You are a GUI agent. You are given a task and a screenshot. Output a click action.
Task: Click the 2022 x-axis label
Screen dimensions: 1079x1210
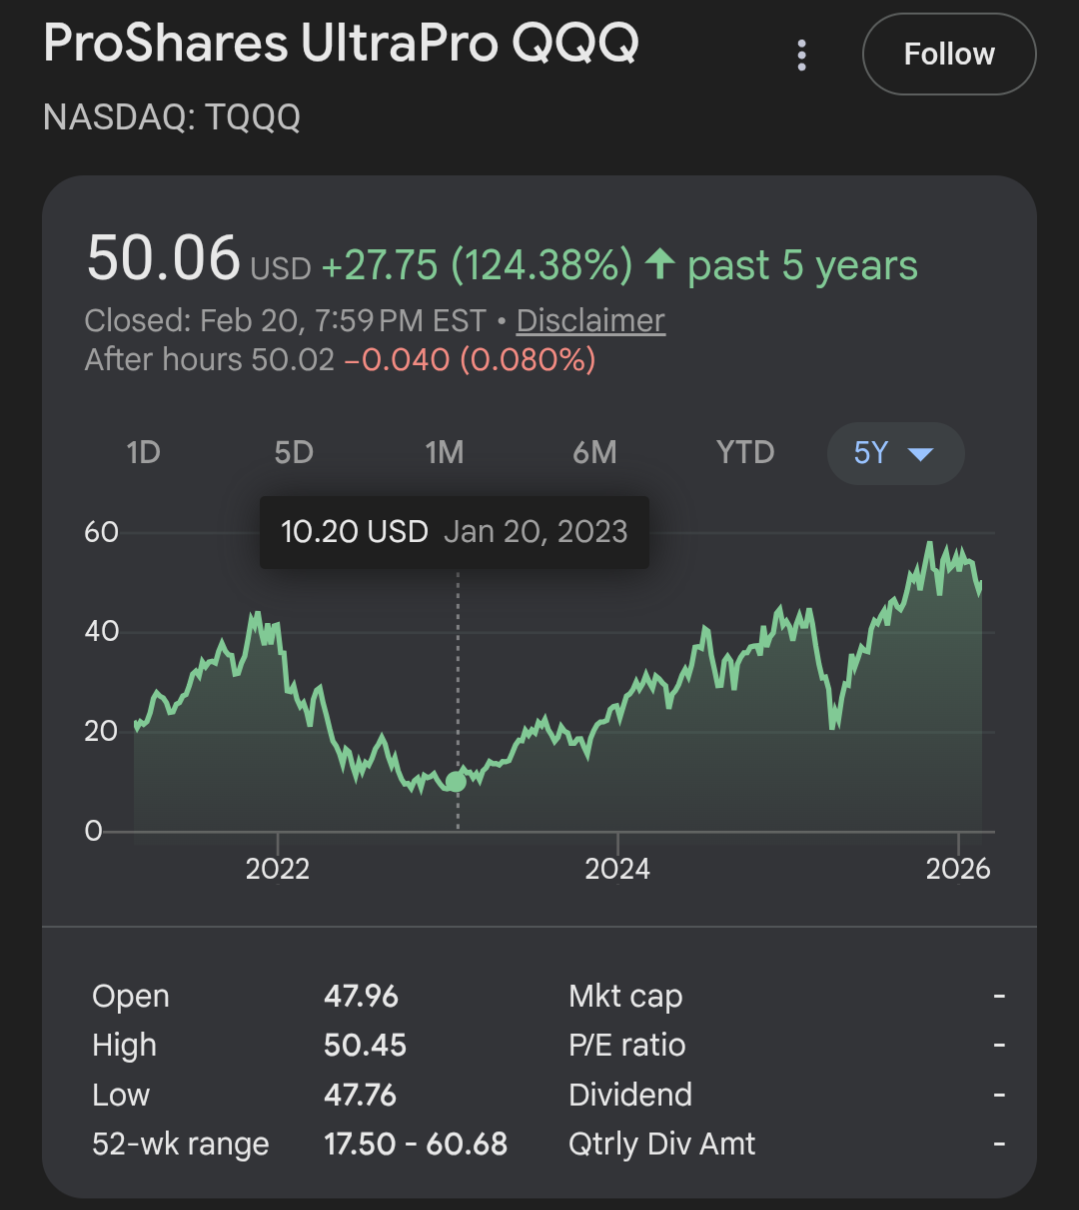[x=278, y=868]
